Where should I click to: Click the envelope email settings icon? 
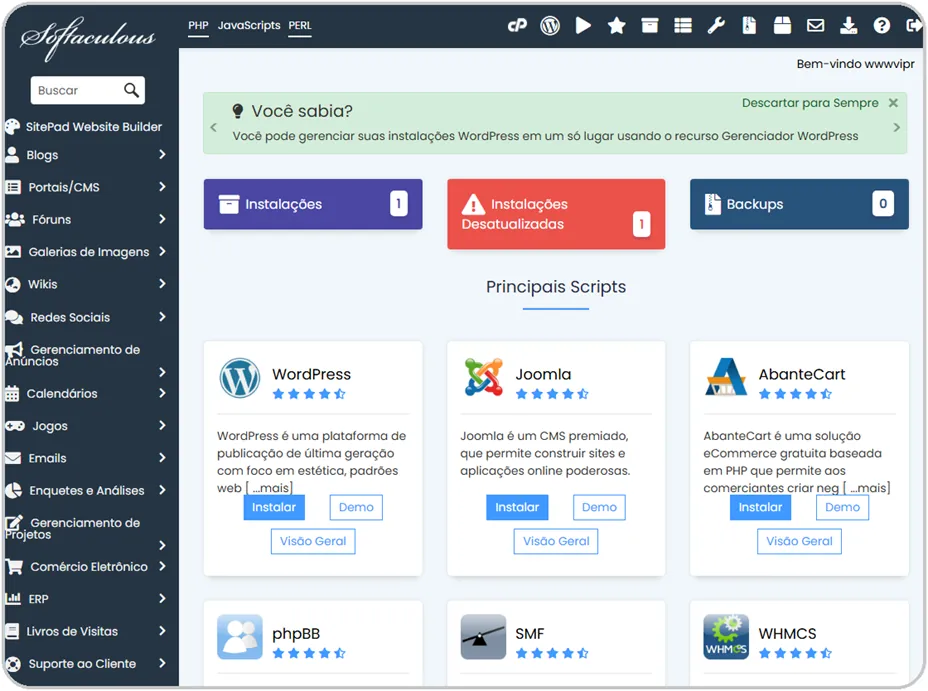click(815, 26)
